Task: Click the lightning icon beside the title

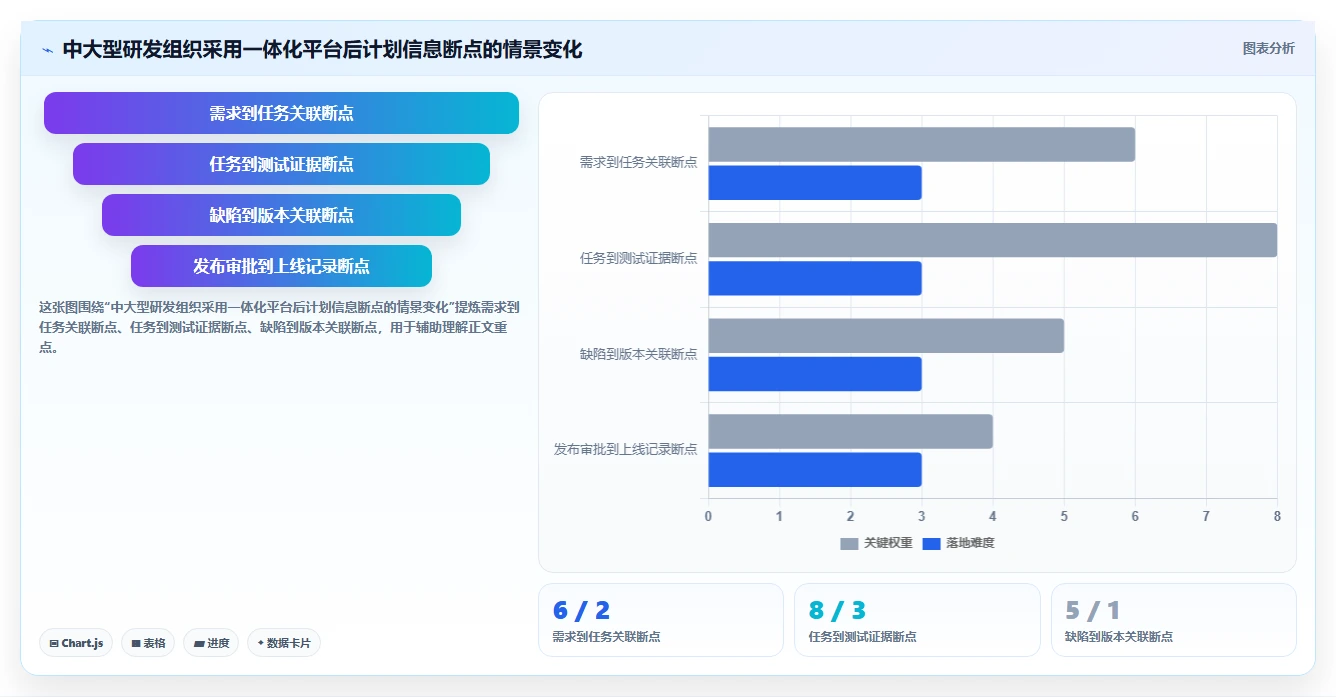Action: click(x=47, y=50)
